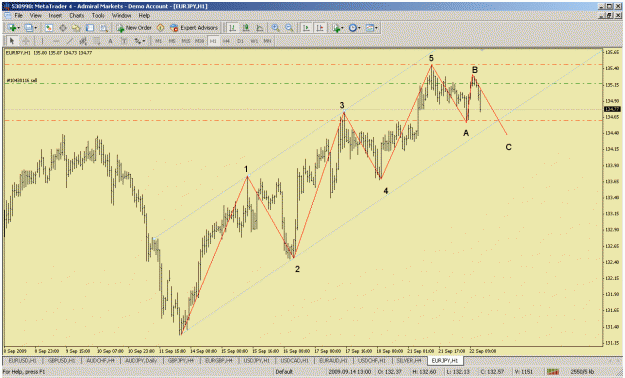
Task: Switch chart to line chart style
Action: (x=260, y=28)
